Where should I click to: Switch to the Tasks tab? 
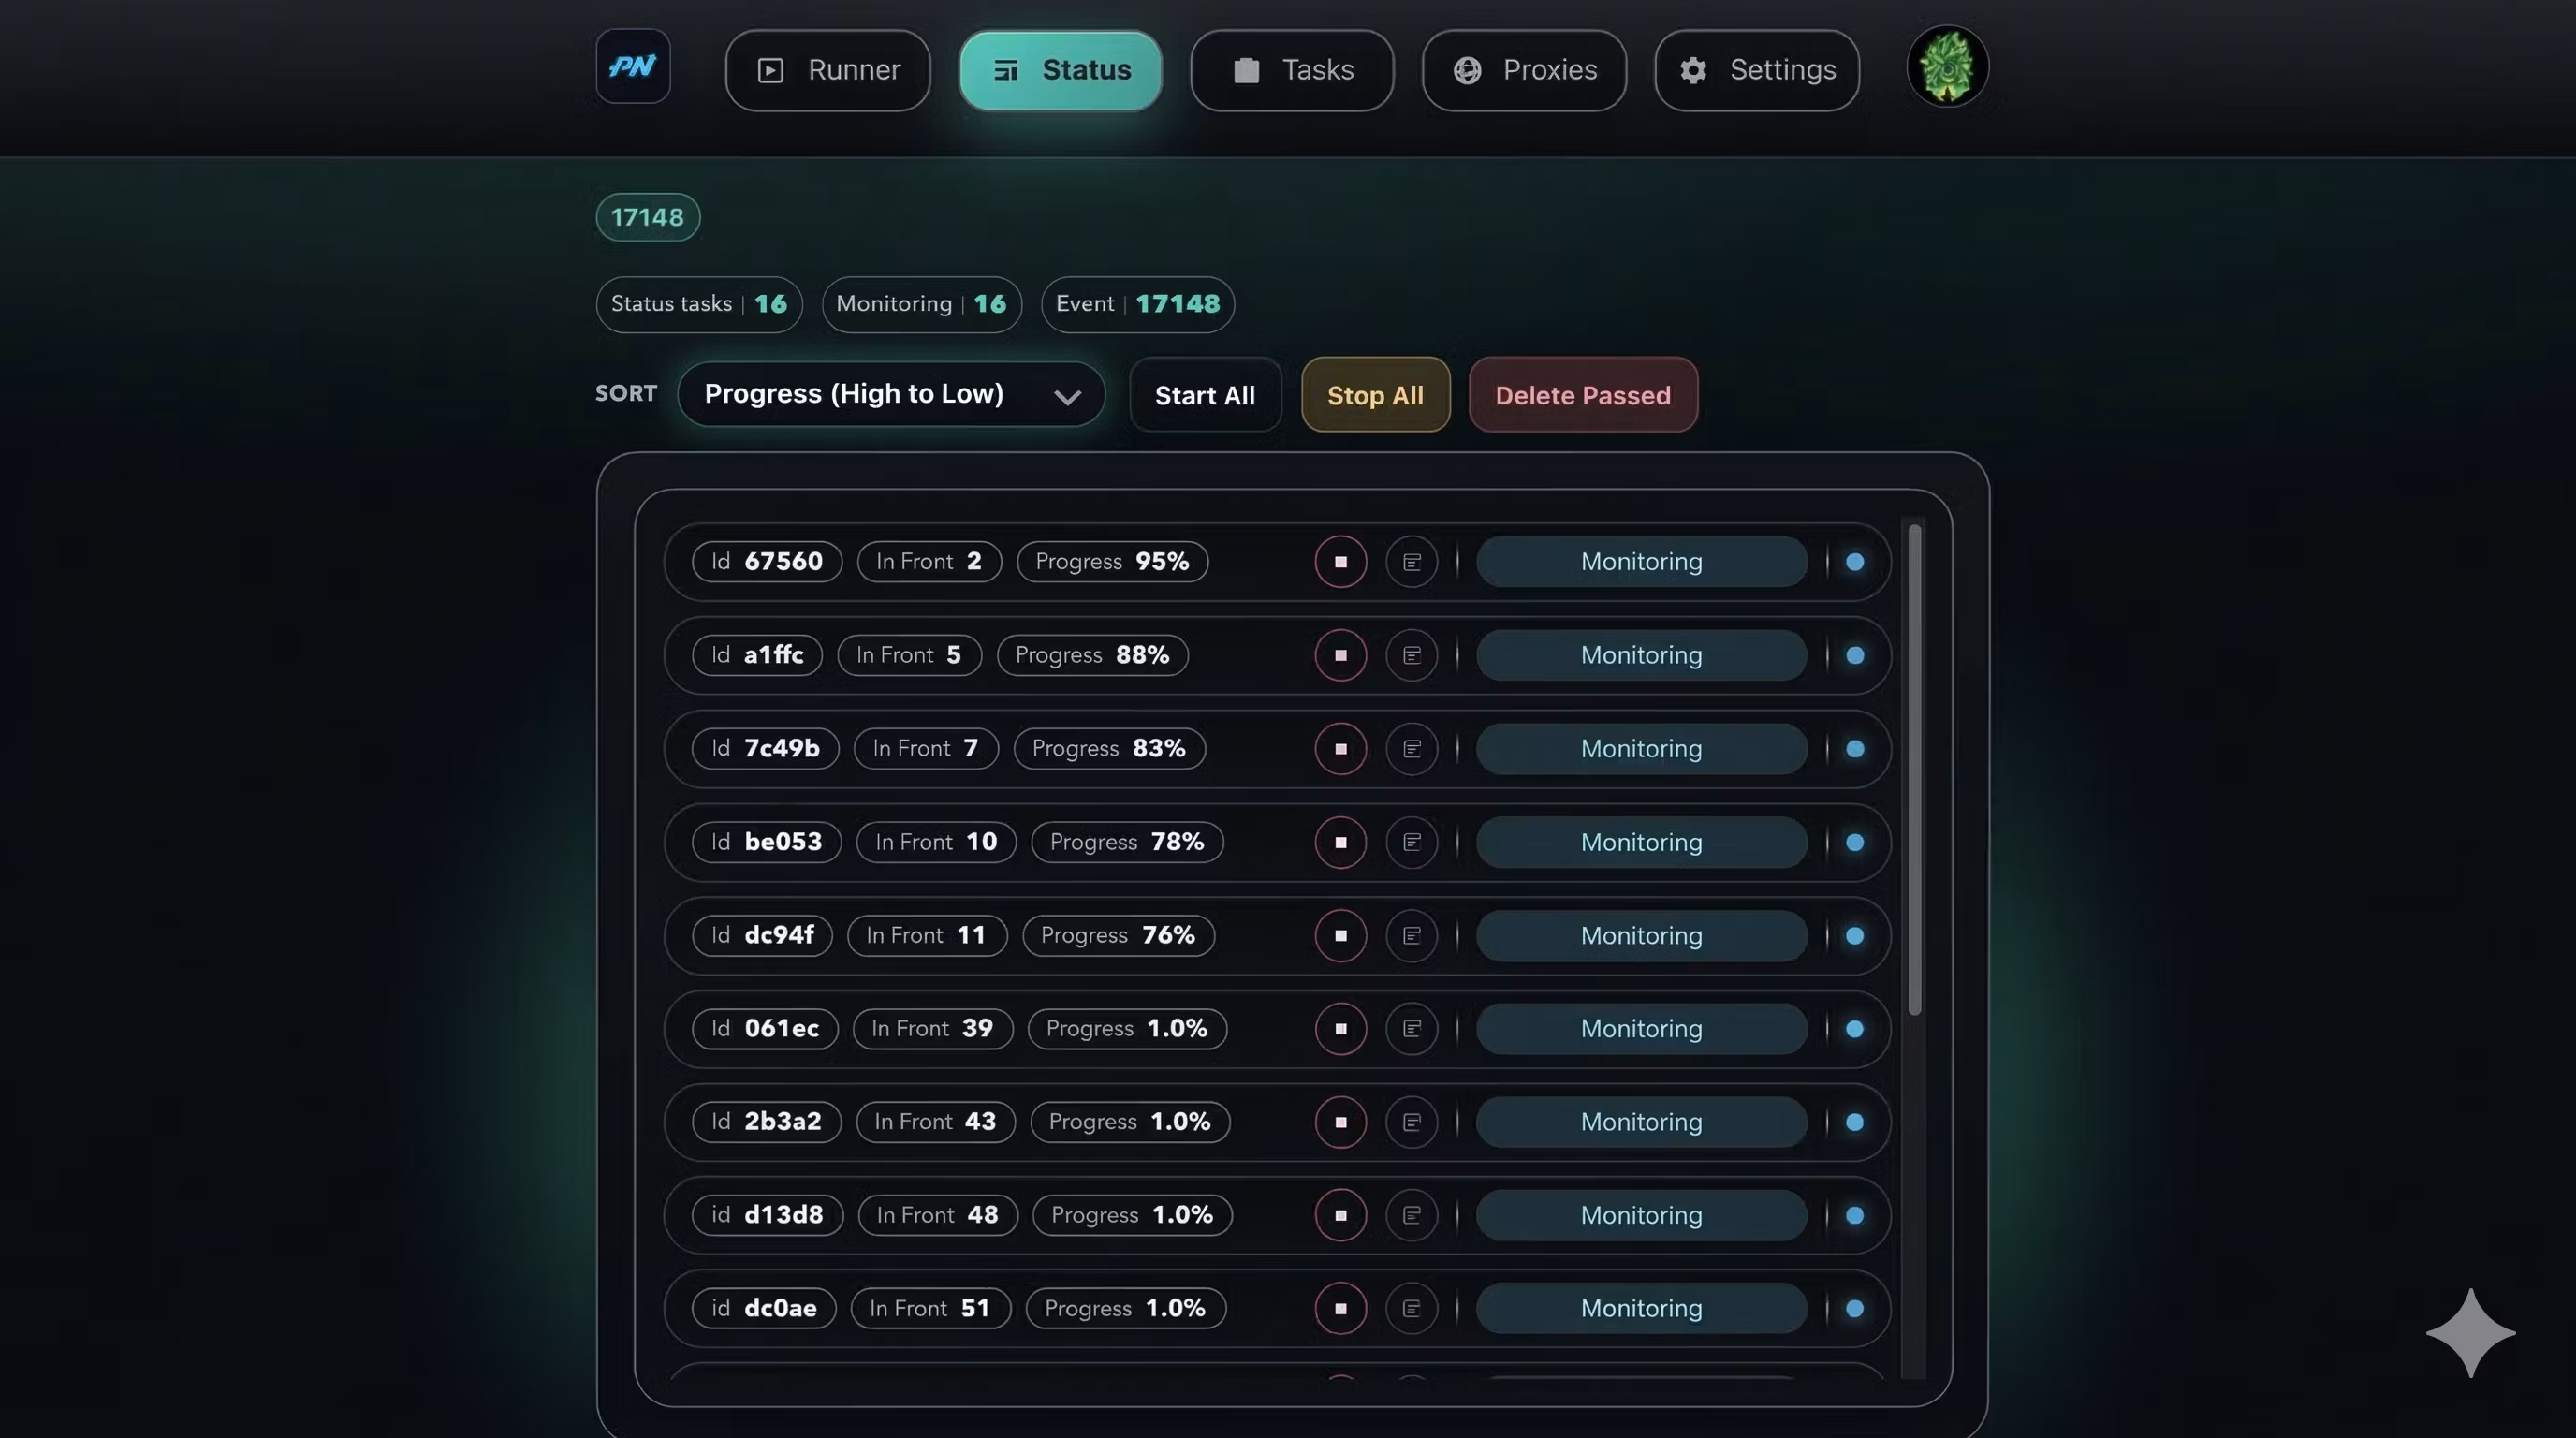click(1292, 70)
